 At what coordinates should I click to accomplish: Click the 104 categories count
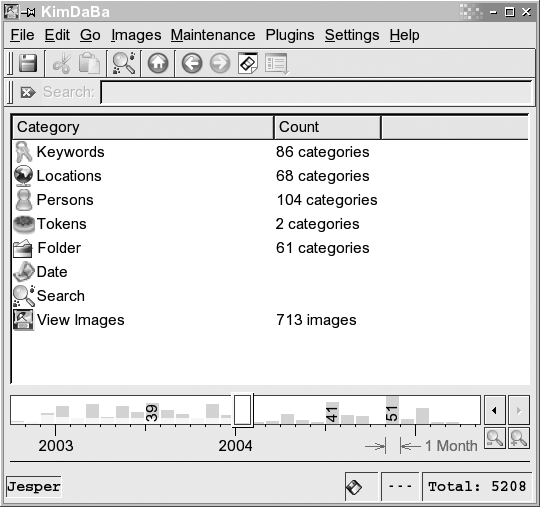tap(327, 200)
